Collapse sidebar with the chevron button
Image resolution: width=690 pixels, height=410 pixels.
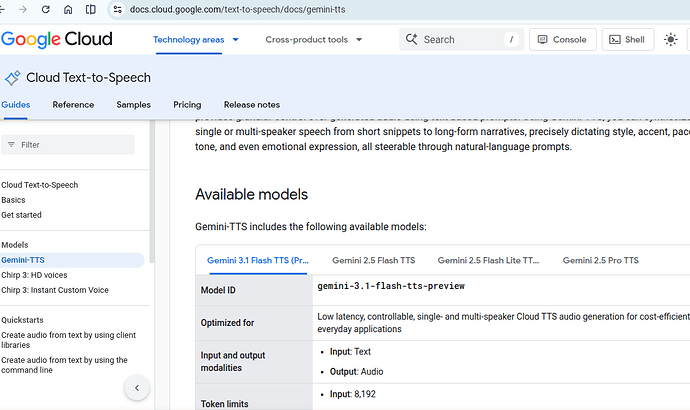click(137, 388)
